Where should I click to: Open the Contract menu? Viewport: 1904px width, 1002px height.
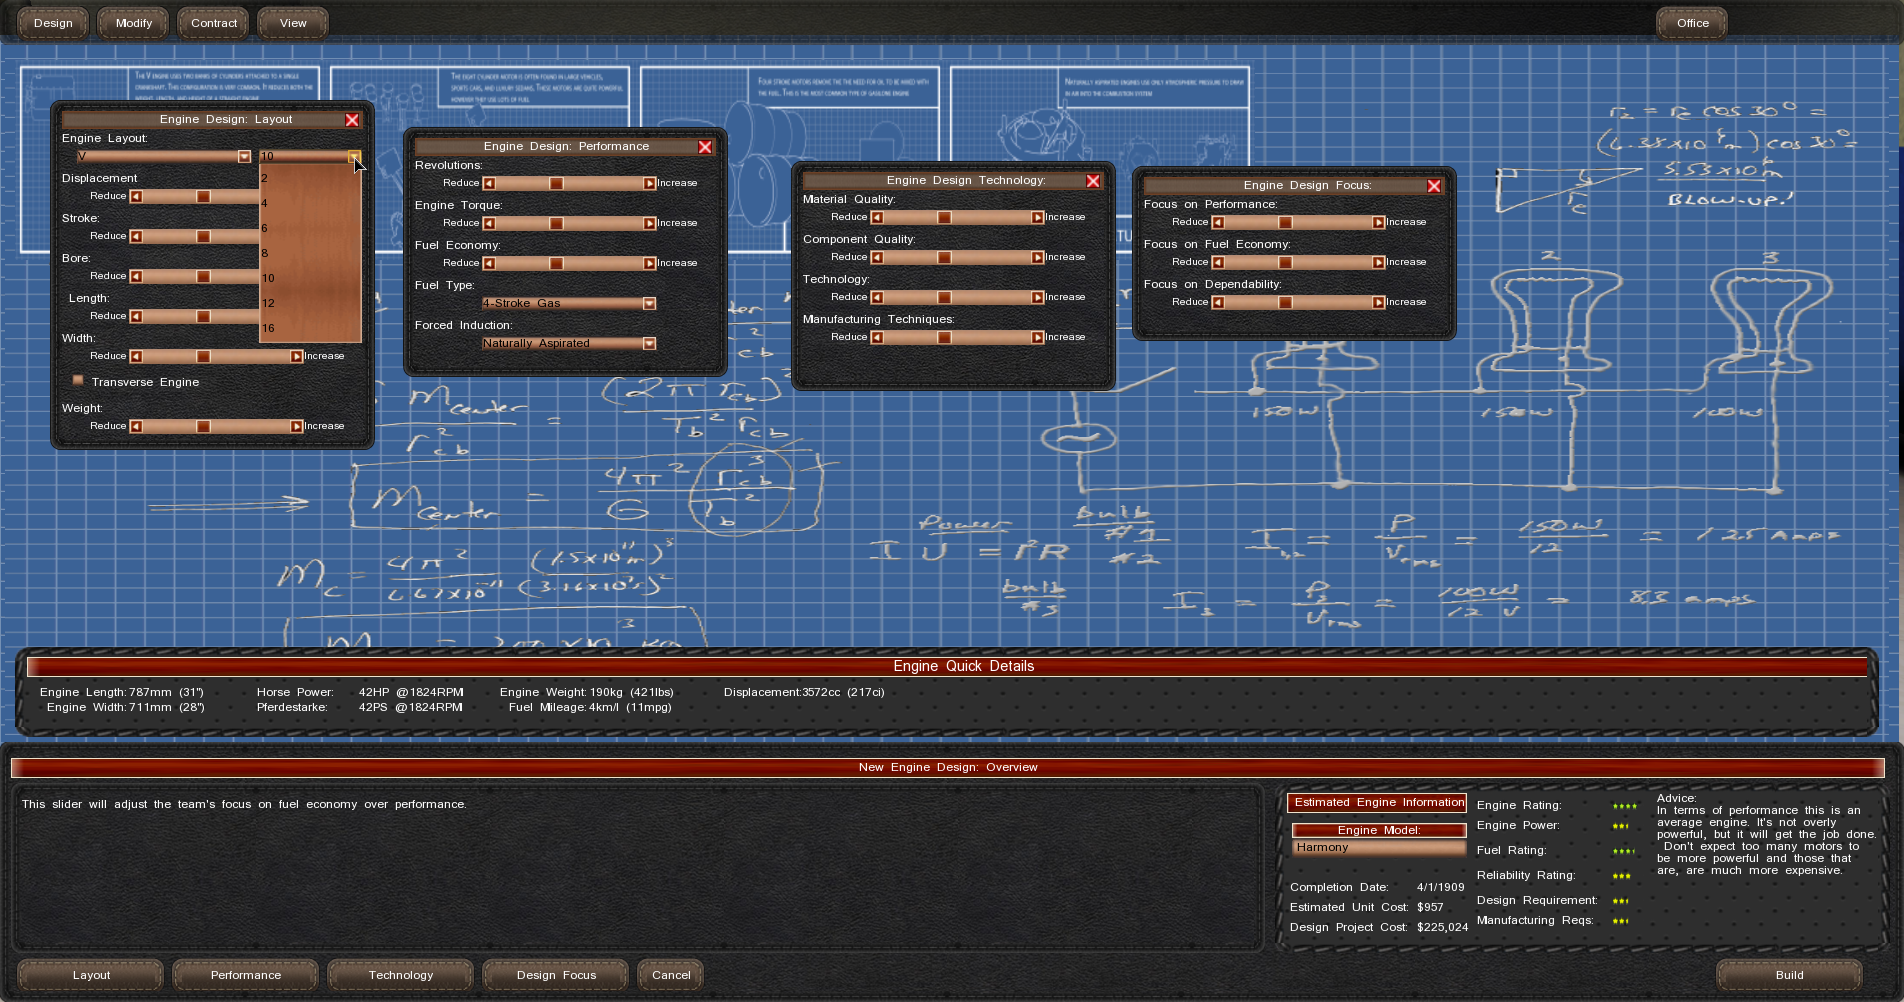coord(214,23)
